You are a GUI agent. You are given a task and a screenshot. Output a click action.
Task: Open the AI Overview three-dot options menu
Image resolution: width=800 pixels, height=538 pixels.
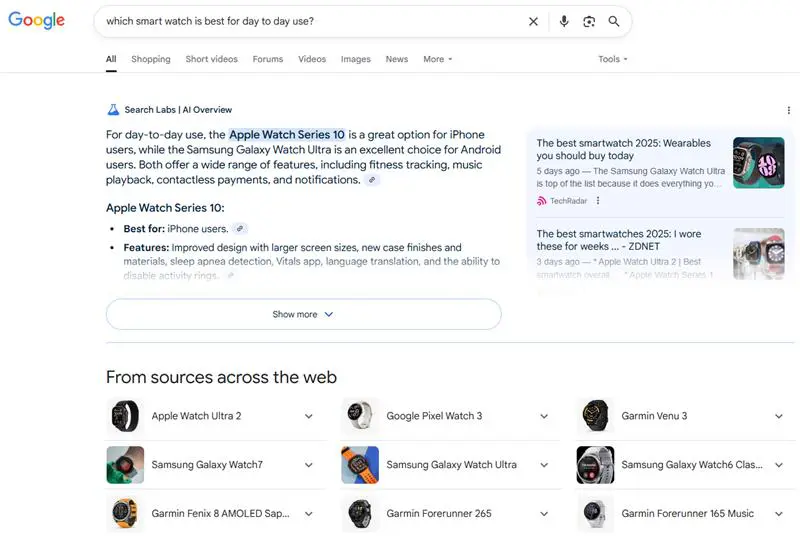click(789, 110)
